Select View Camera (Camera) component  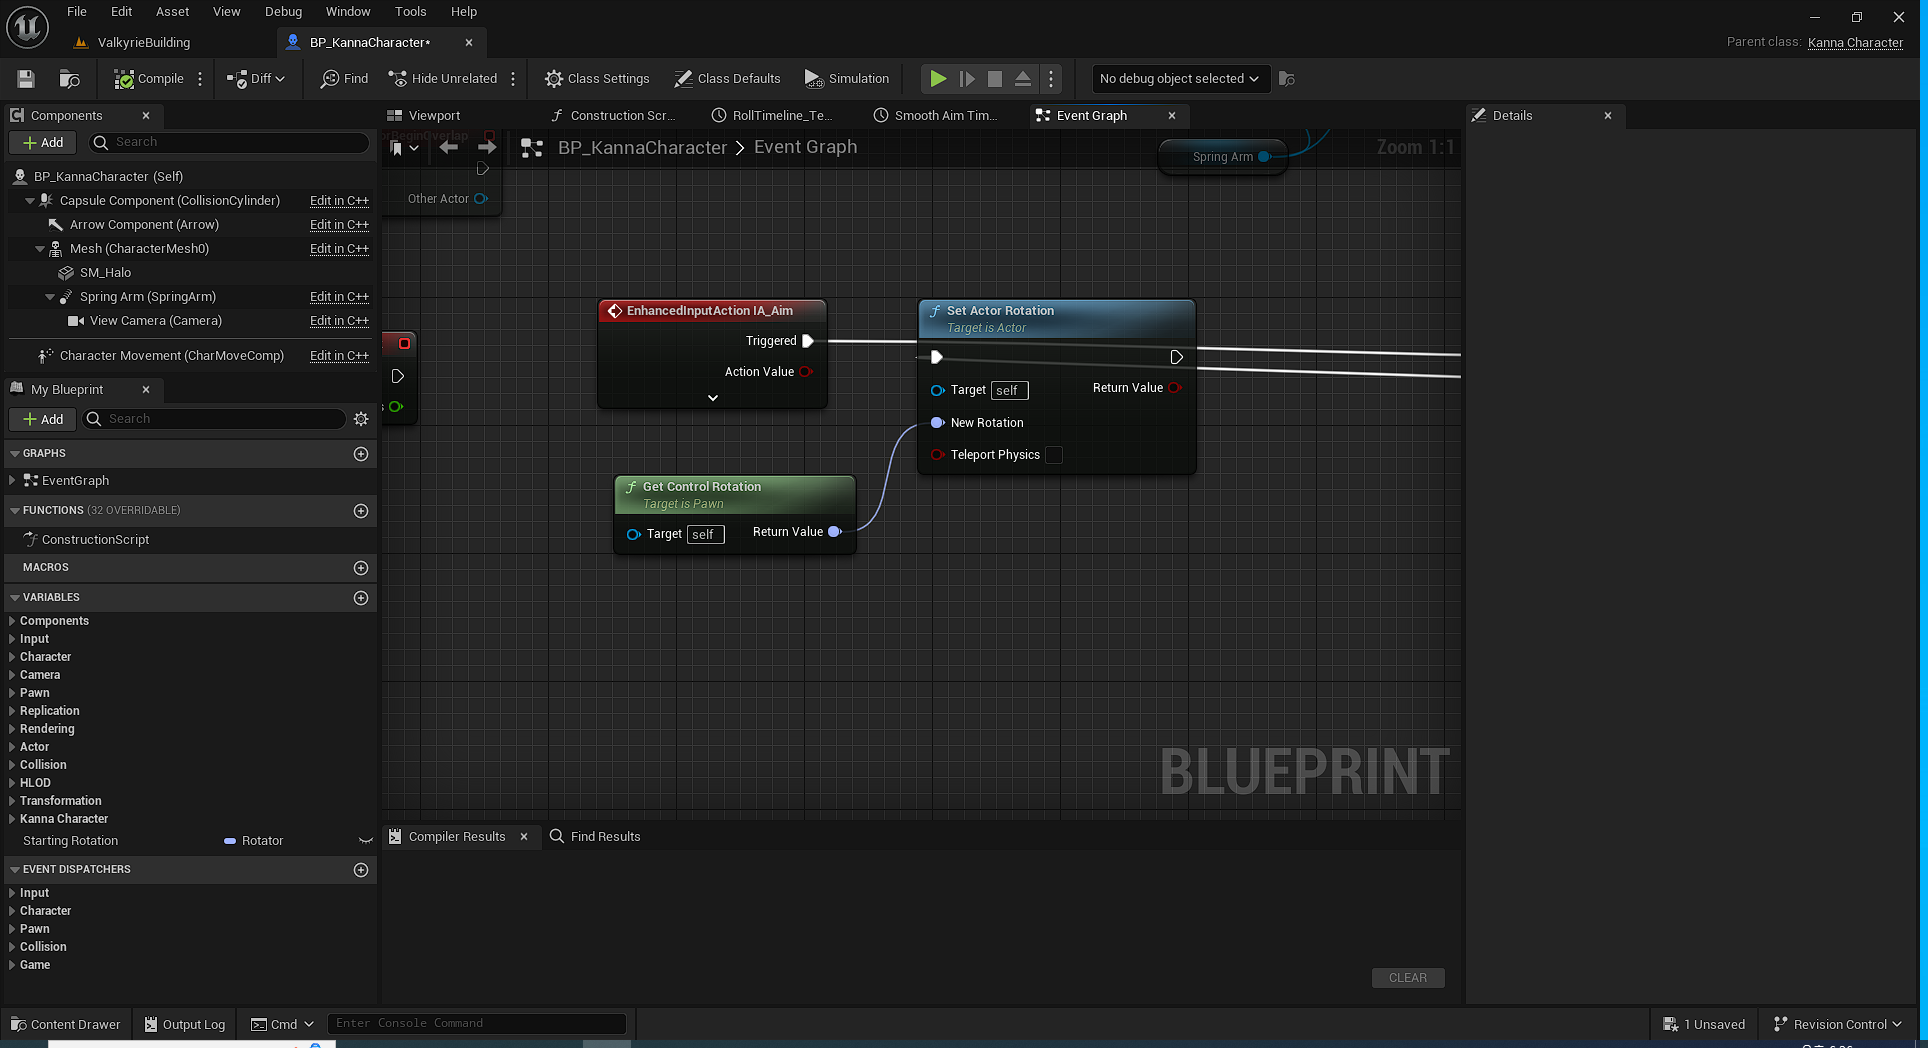[x=155, y=321]
